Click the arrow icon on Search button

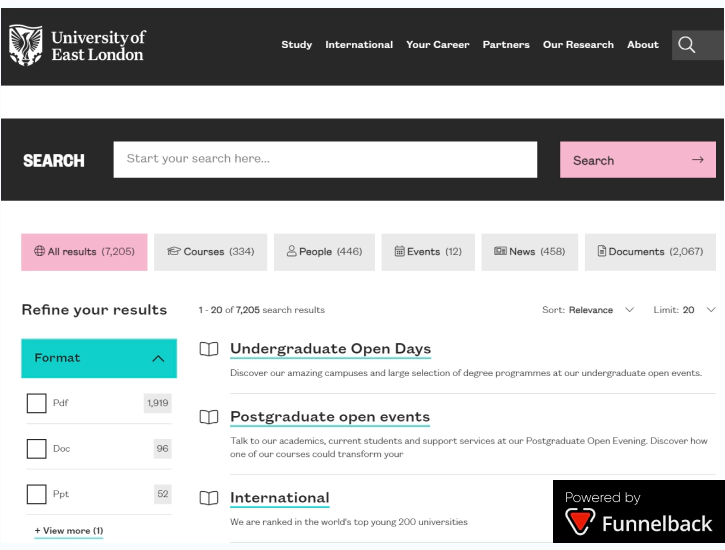pos(697,160)
